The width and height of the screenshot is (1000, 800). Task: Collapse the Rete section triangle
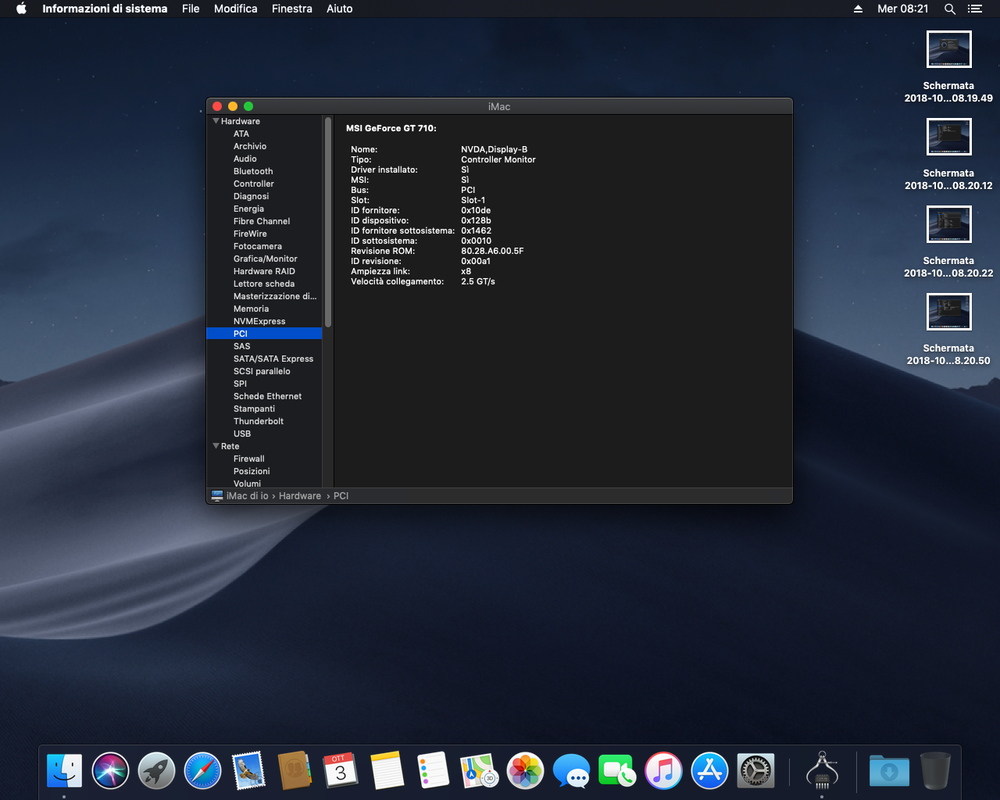coord(216,446)
